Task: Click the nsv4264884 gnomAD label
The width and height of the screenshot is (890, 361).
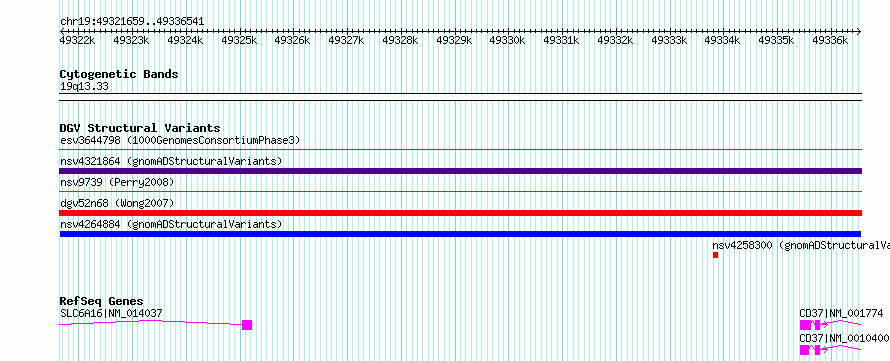Action: [x=171, y=224]
